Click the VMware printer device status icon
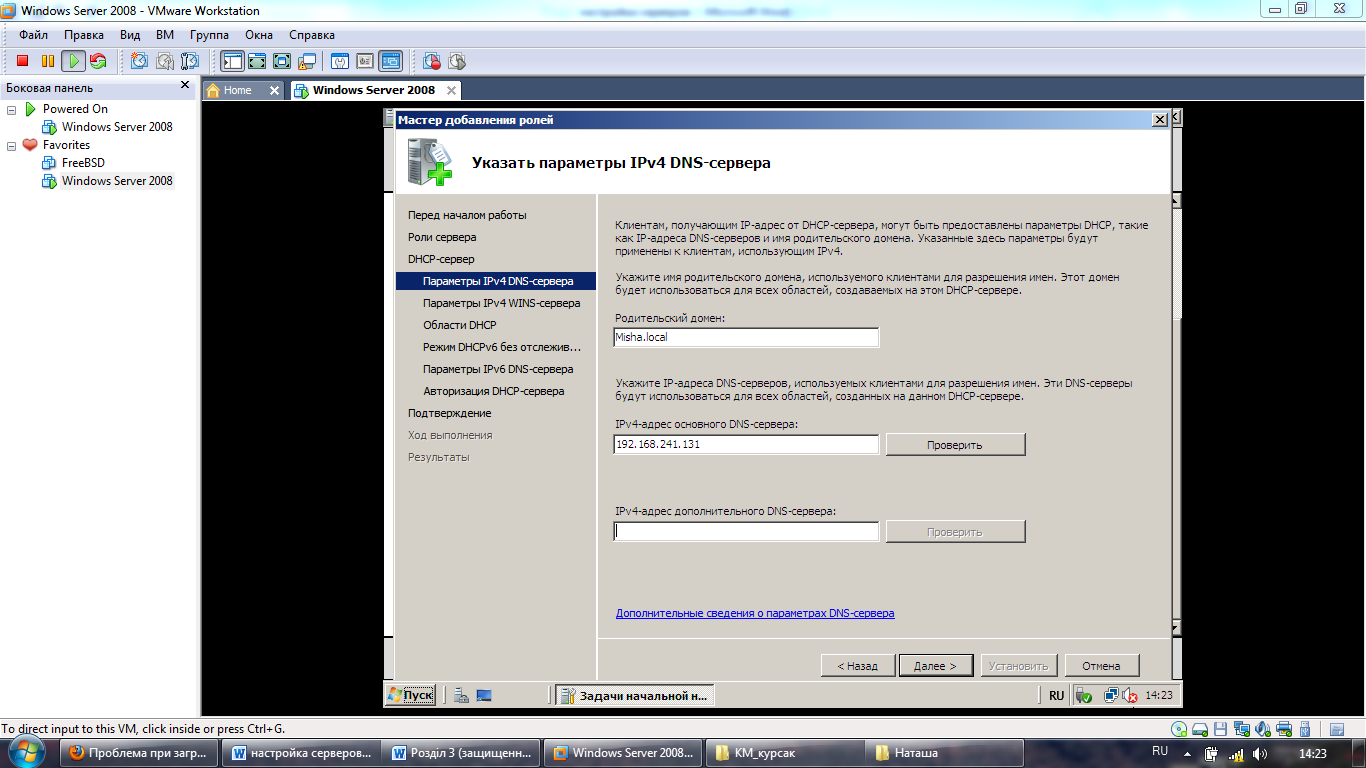Screen dimensions: 1366x768 1285,729
